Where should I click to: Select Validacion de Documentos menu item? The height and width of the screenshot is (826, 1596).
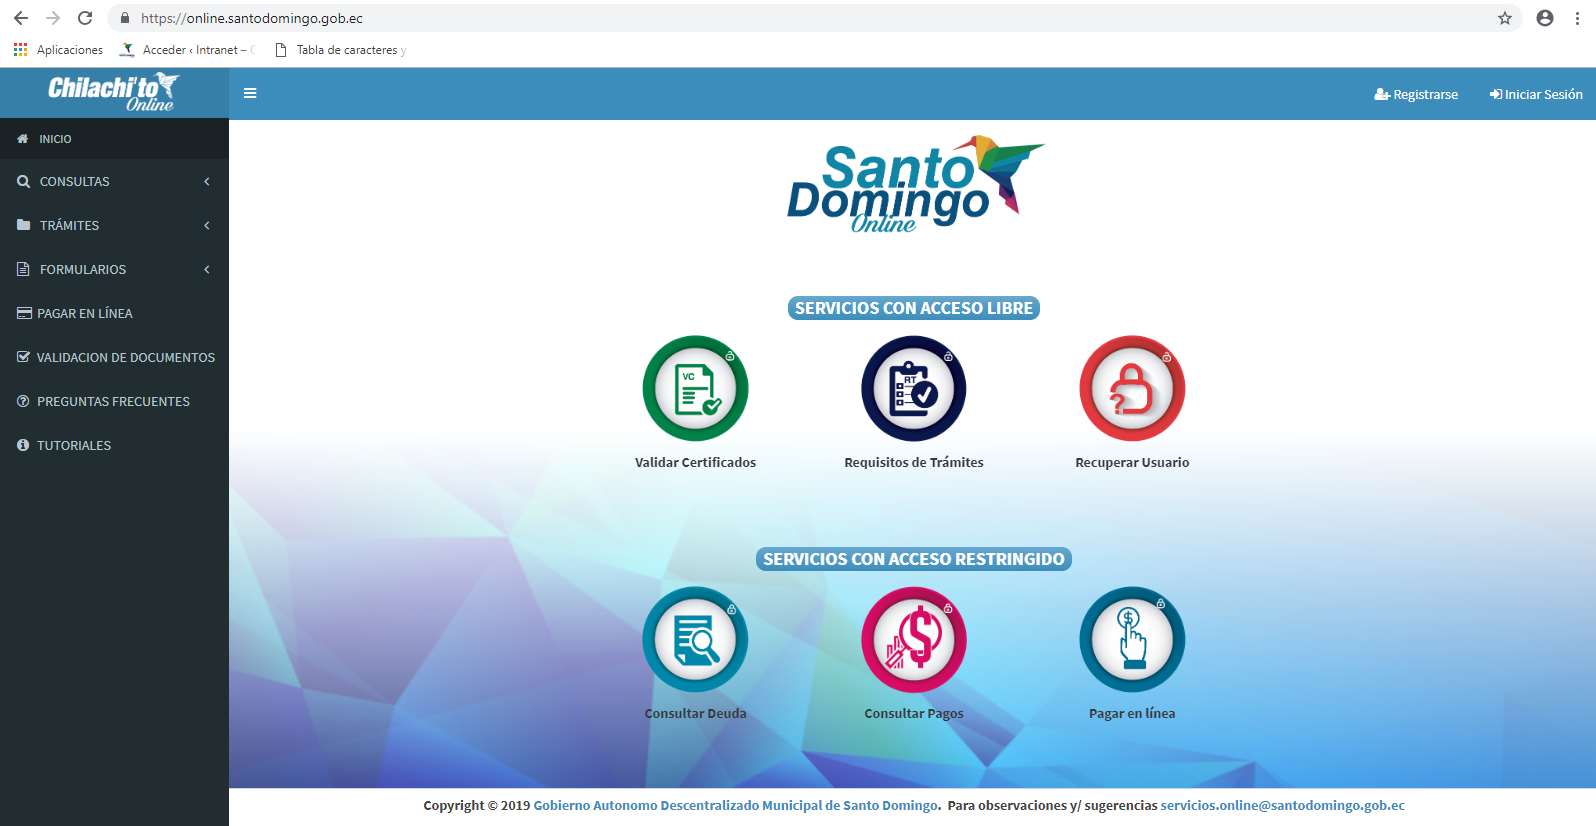point(125,358)
